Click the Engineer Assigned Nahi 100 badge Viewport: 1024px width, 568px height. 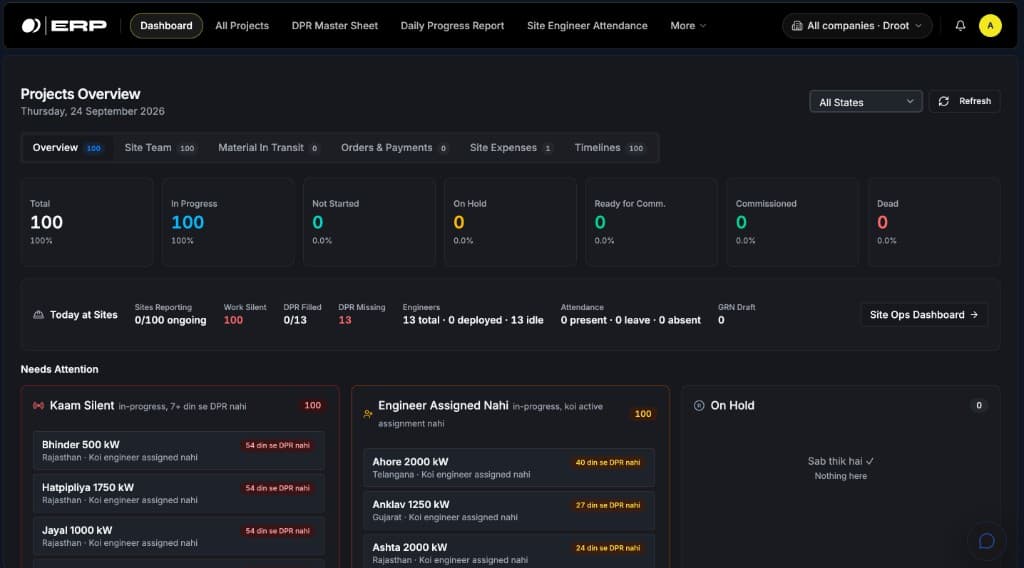coord(643,414)
